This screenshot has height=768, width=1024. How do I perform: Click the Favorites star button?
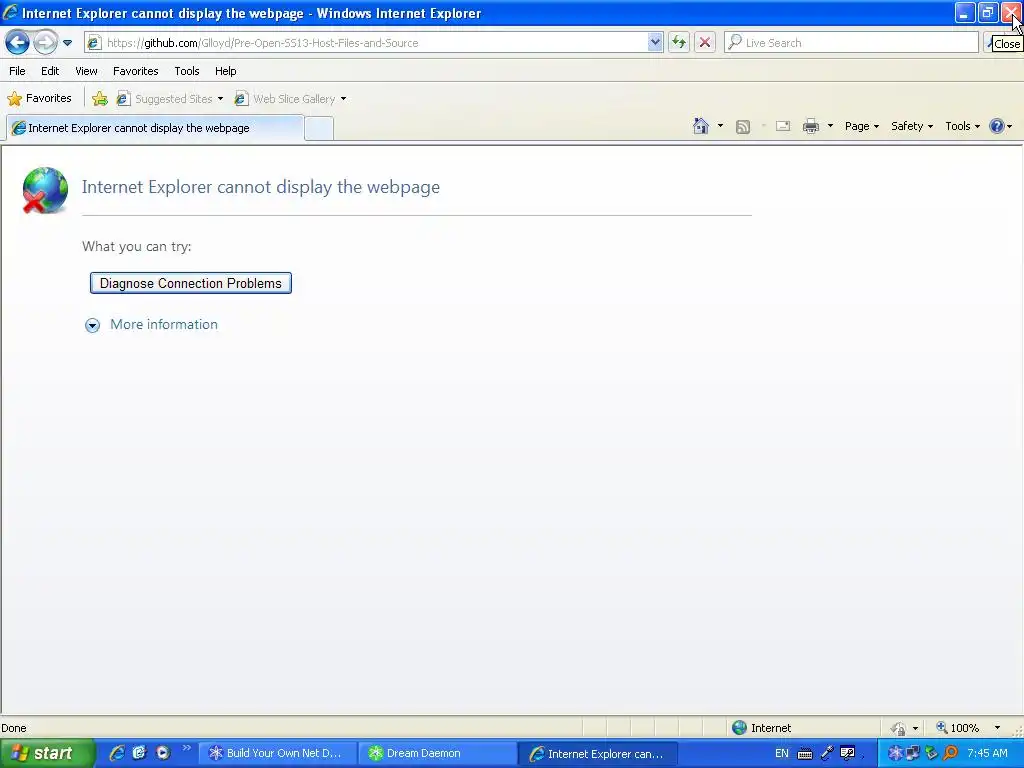click(40, 99)
